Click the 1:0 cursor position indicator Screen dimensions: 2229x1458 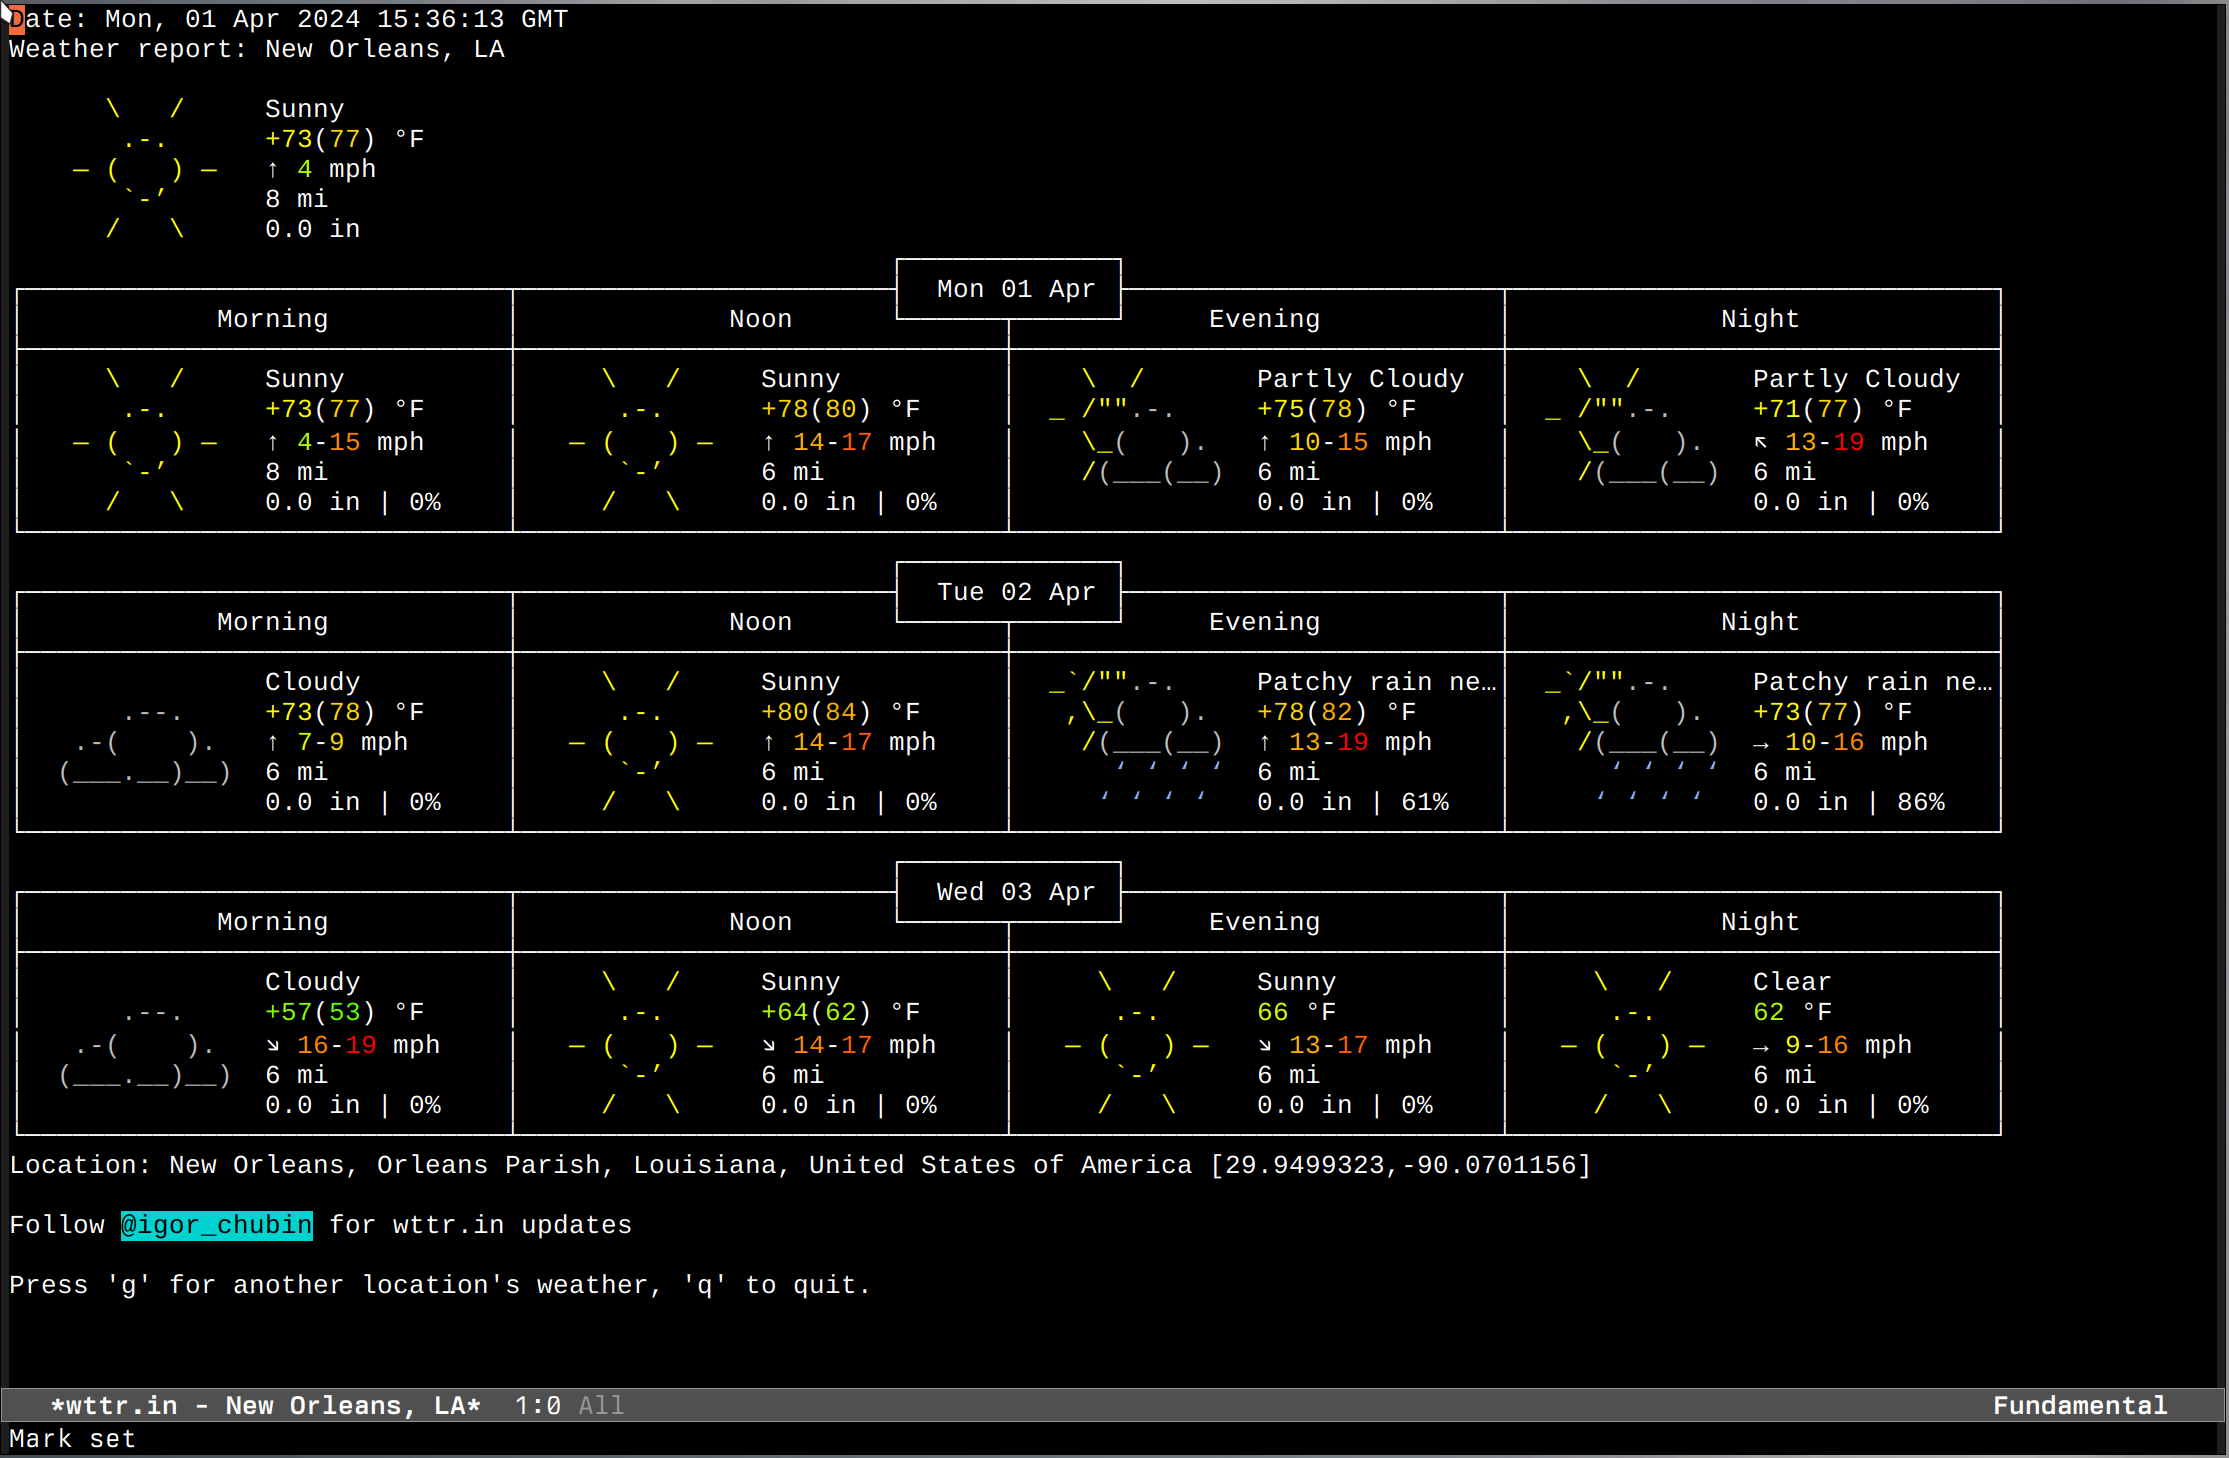(x=537, y=1406)
